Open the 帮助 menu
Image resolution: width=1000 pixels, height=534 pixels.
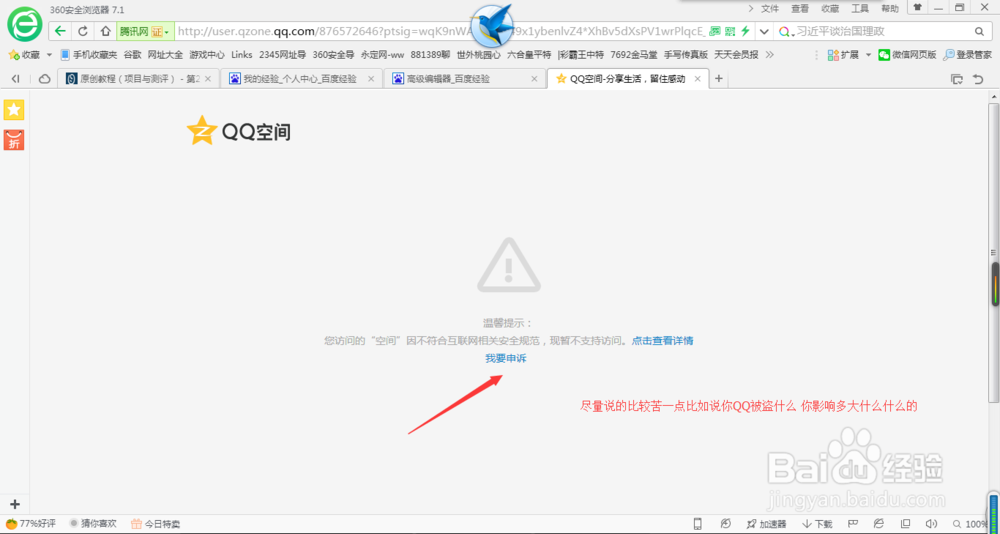pos(890,8)
